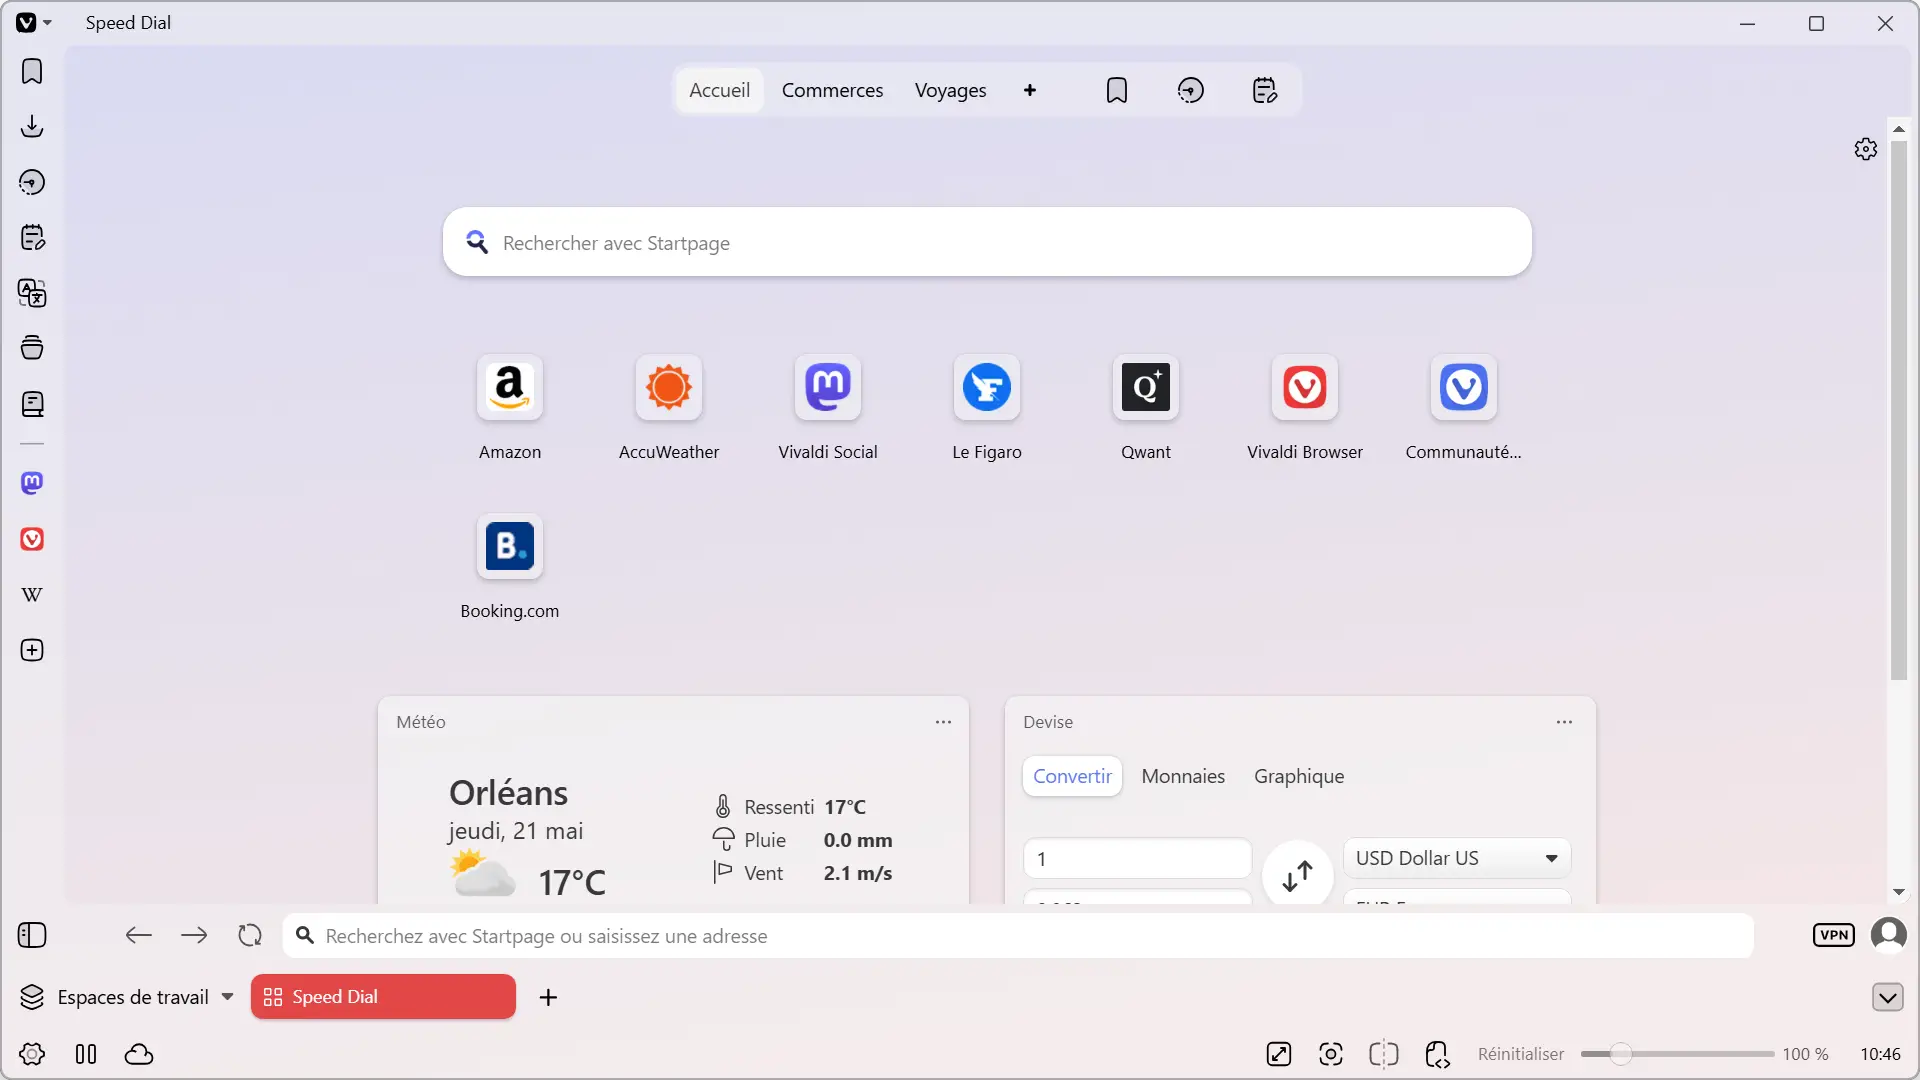Swap currencies with the arrows button

pyautogui.click(x=1297, y=876)
